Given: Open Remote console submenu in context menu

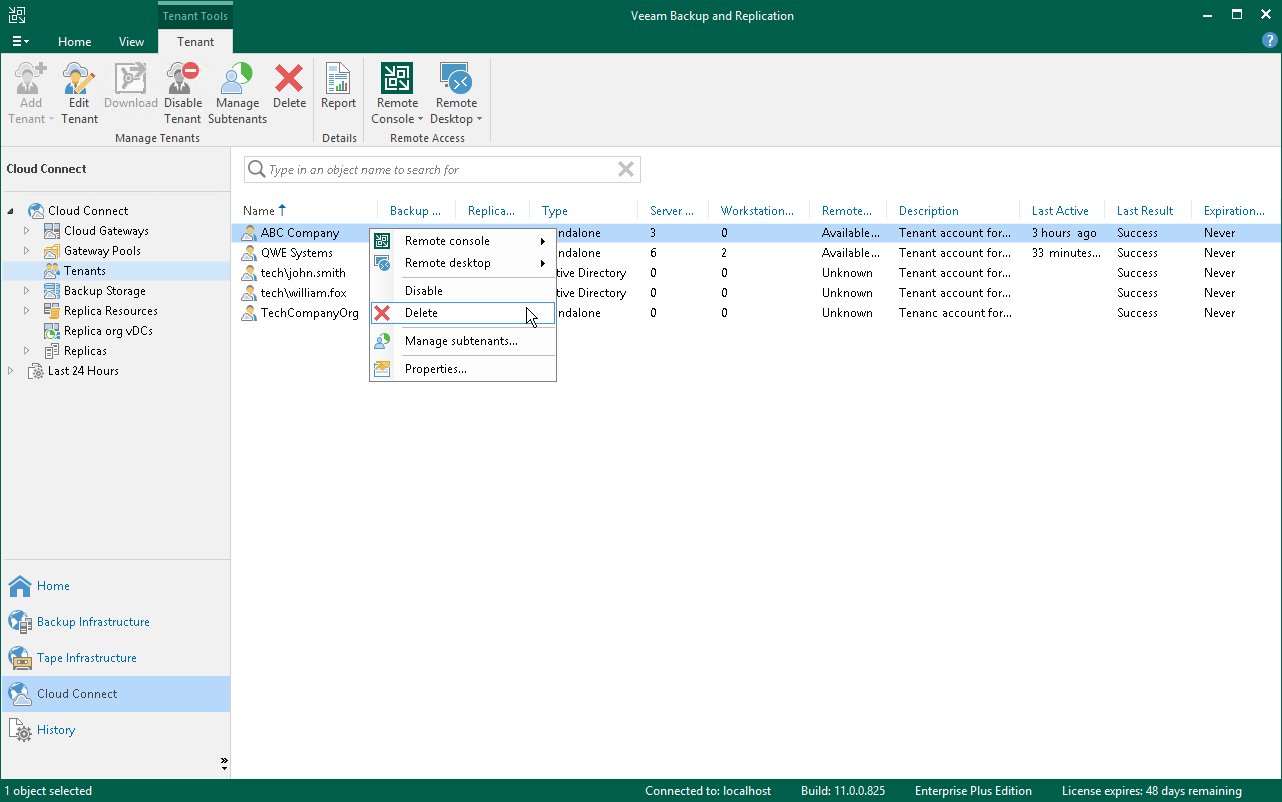Looking at the screenshot, I should pos(462,241).
